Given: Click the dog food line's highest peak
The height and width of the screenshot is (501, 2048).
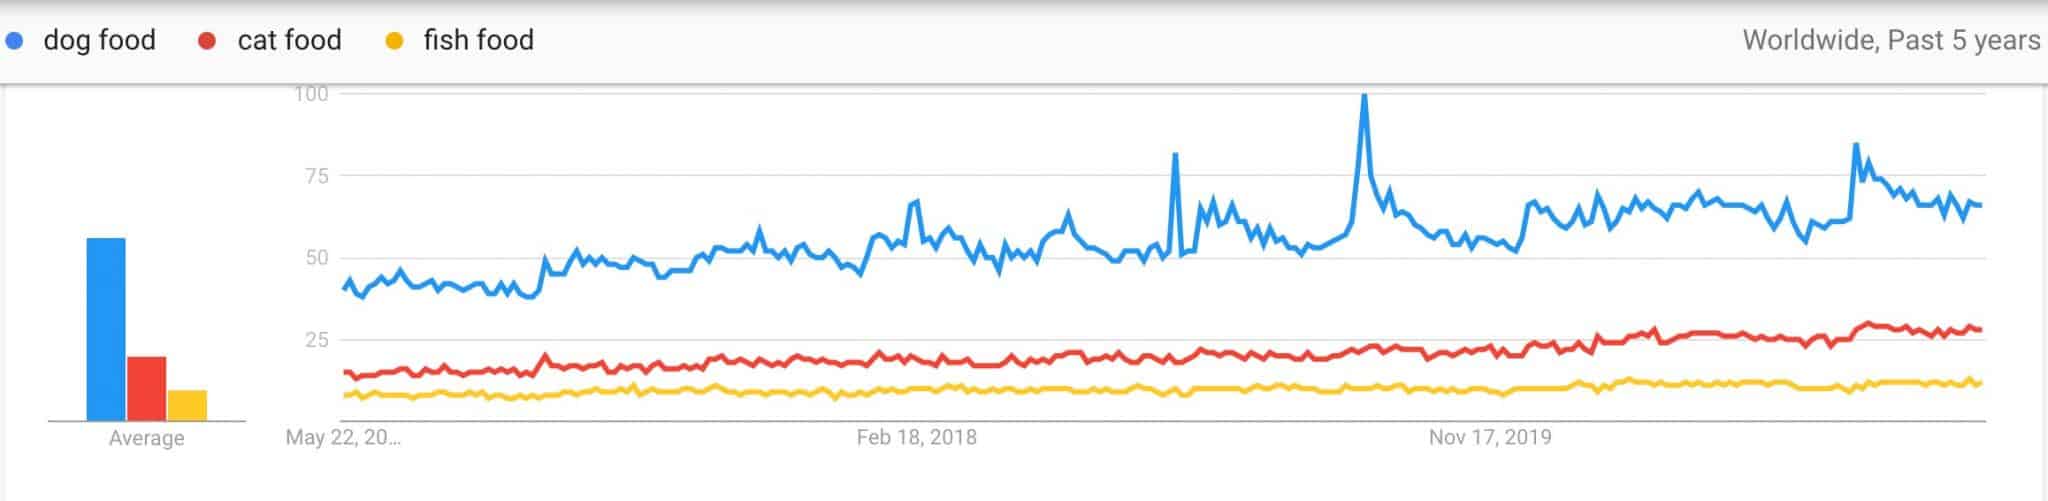Looking at the screenshot, I should tap(1364, 97).
